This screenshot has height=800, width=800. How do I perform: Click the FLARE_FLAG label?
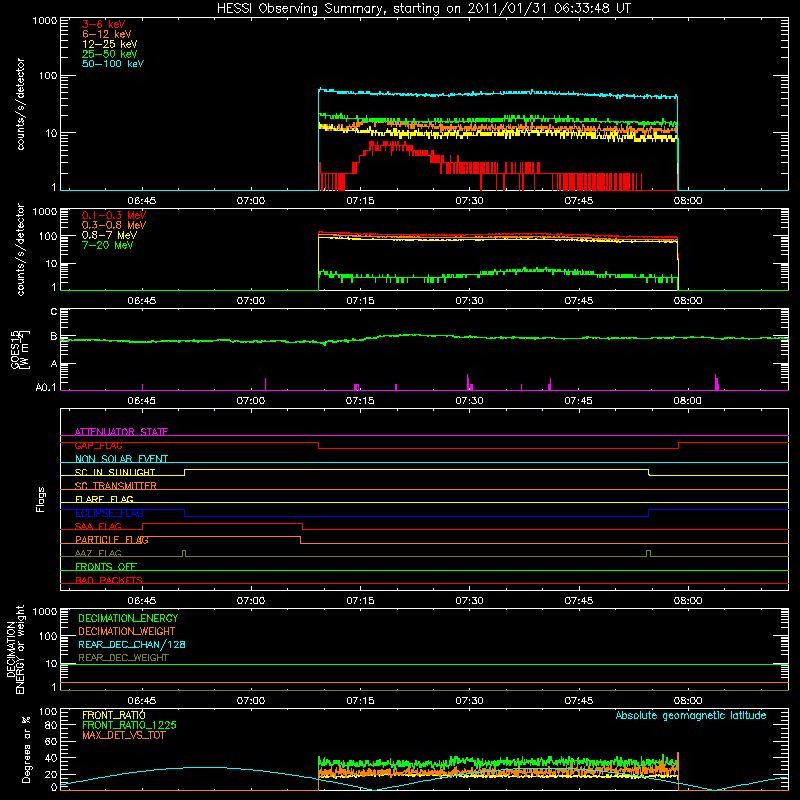(104, 499)
